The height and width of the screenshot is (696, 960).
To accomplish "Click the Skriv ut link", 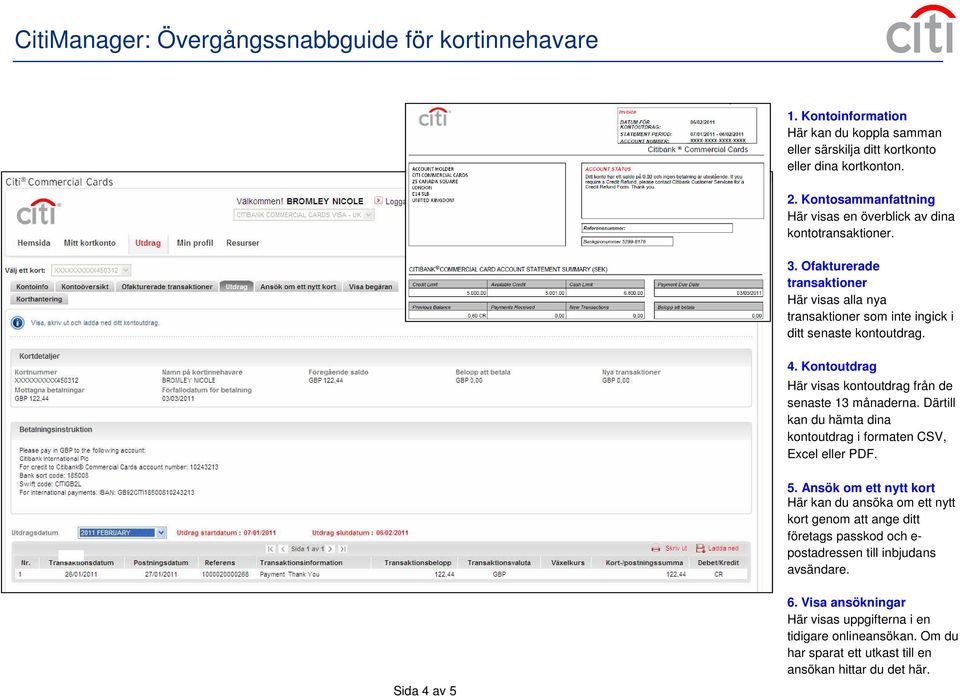I will click(676, 548).
